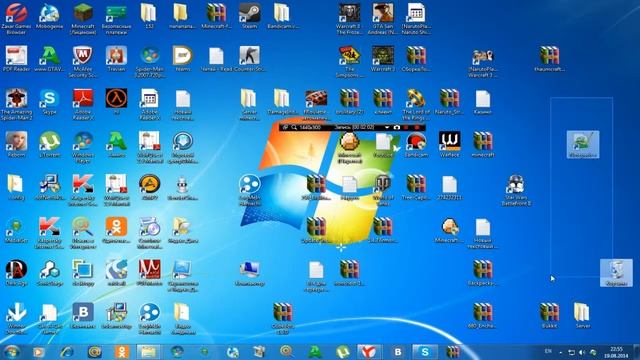640x360 pixels.
Task: Open Odnoklassniki taskbar shortcut
Action: 122,351
